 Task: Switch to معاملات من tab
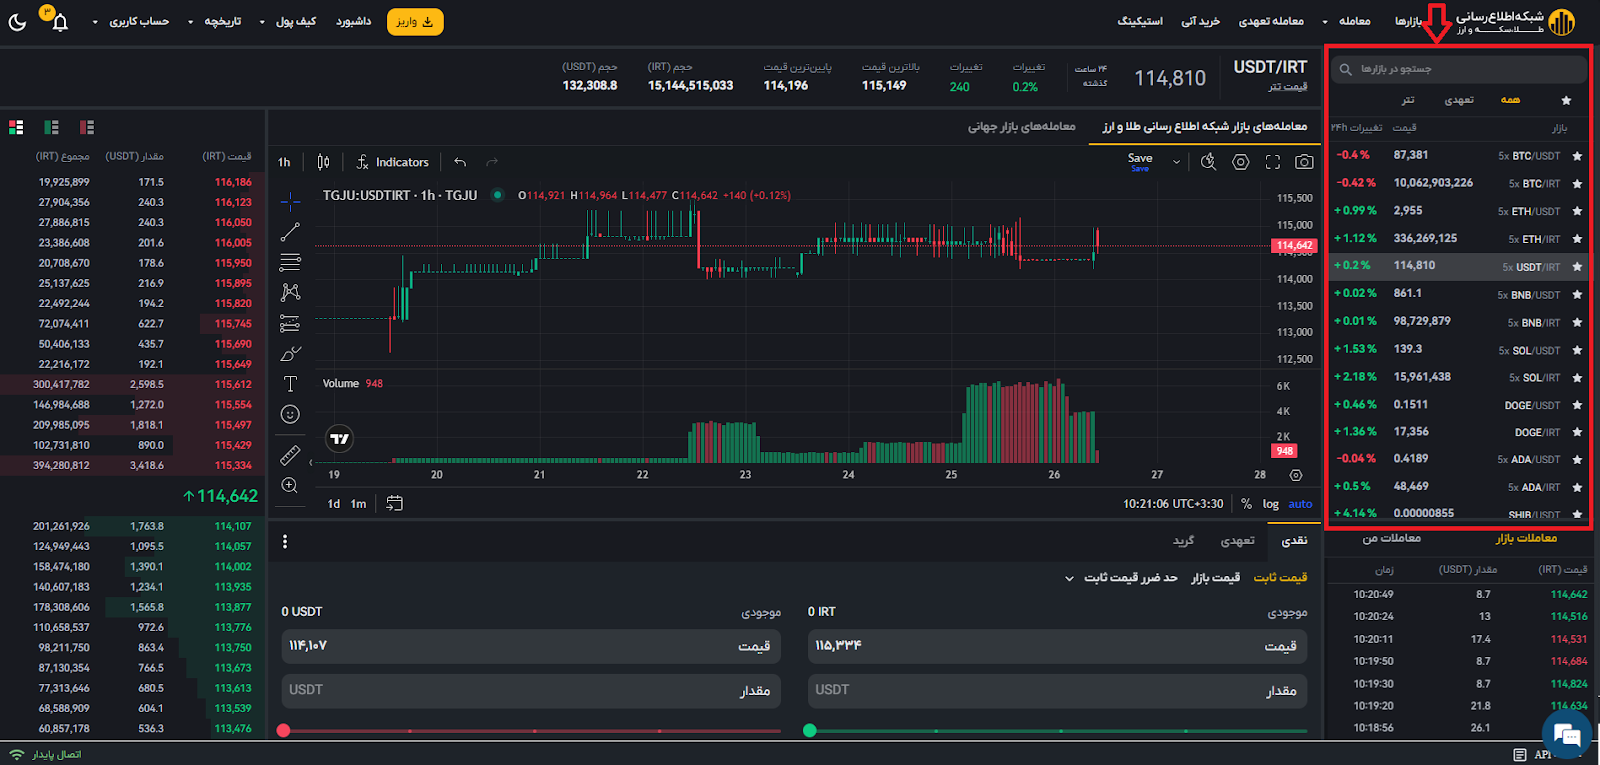pyautogui.click(x=1391, y=539)
